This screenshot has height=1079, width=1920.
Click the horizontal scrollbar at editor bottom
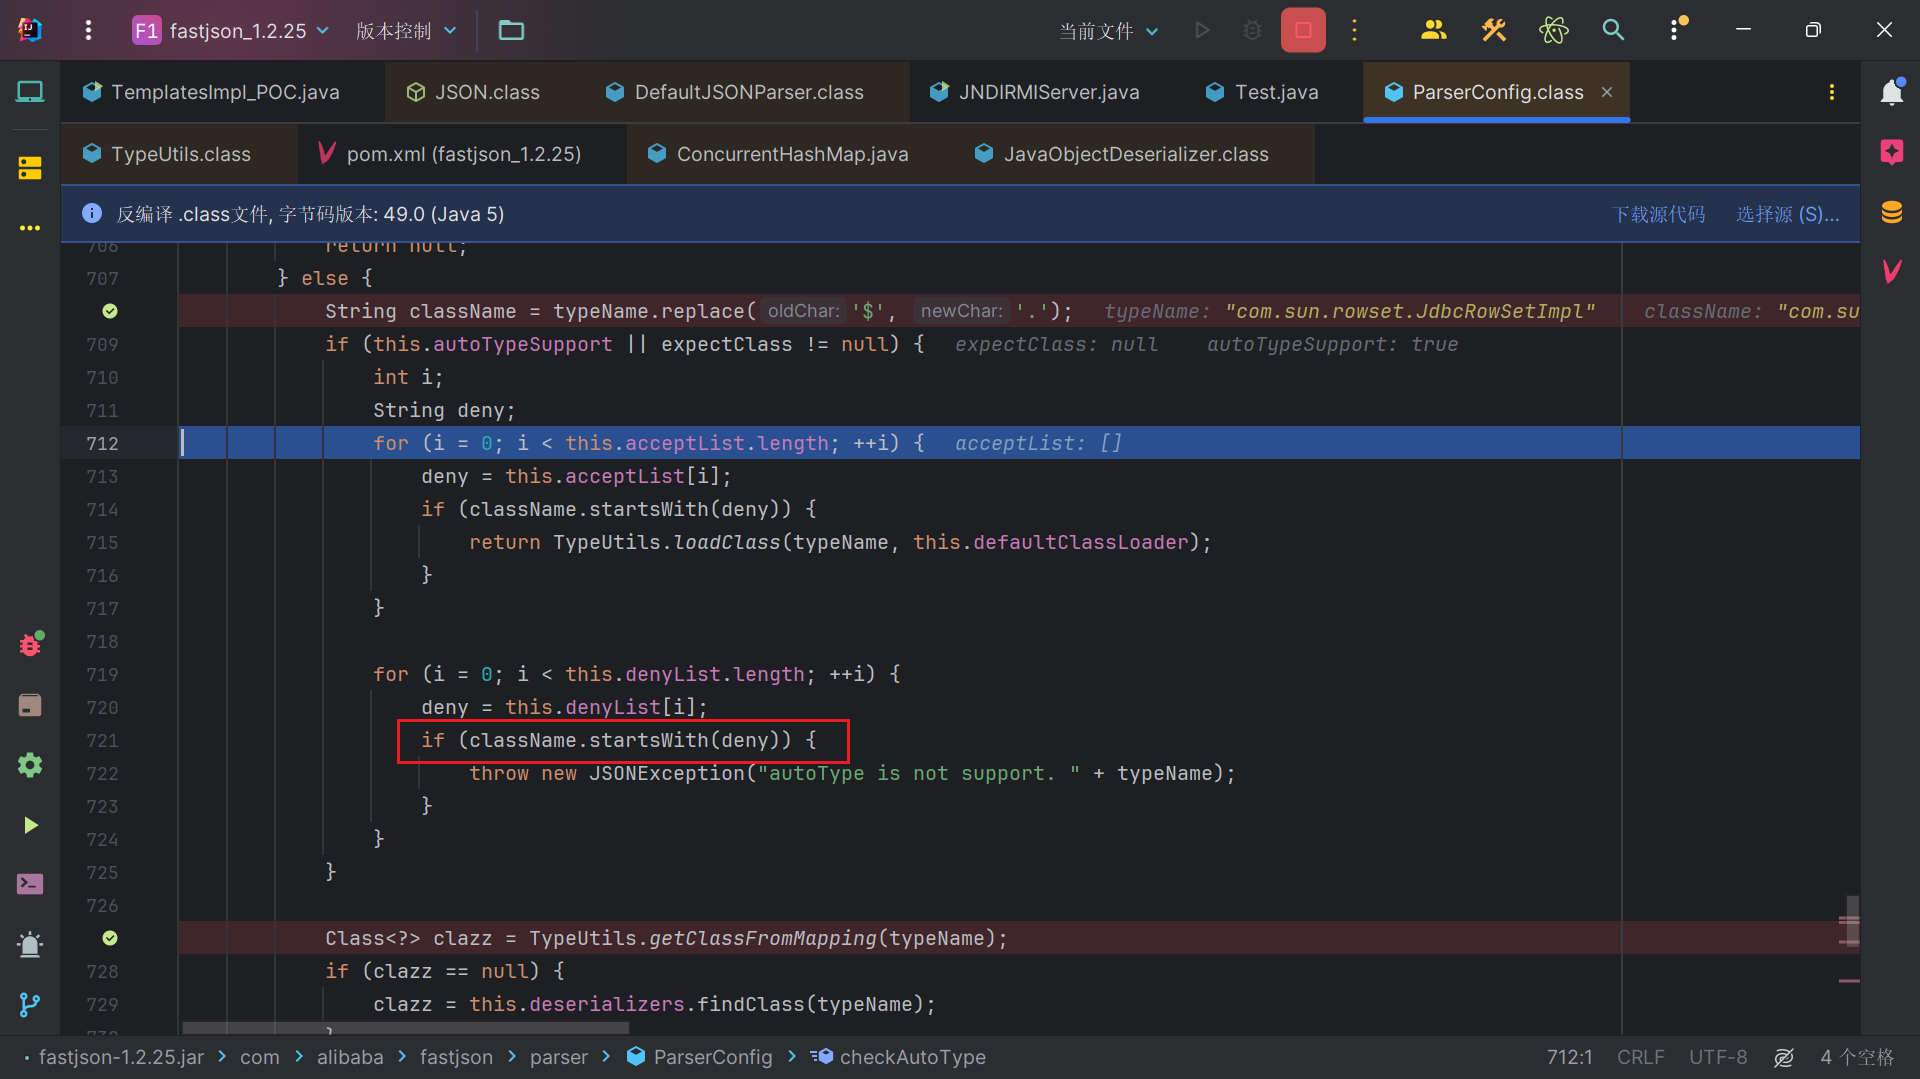[x=405, y=1028]
